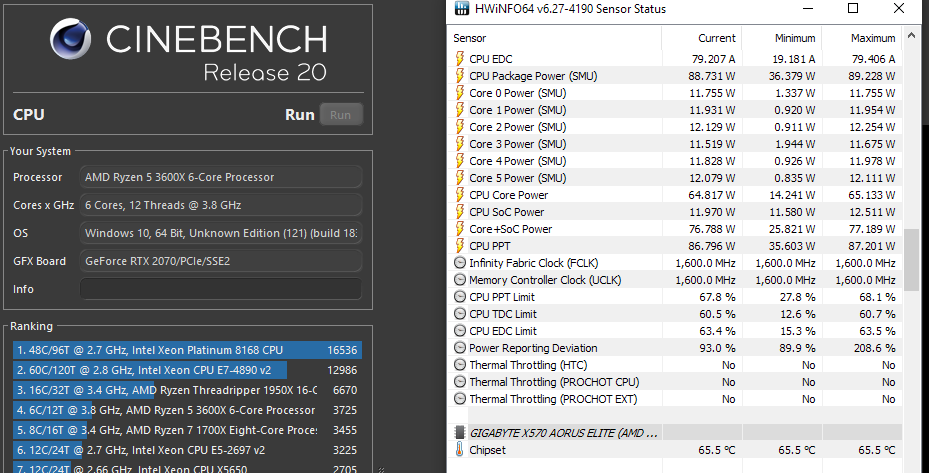Click the lightning icon beside Core 0 Power
The image size is (929, 473).
460,93
